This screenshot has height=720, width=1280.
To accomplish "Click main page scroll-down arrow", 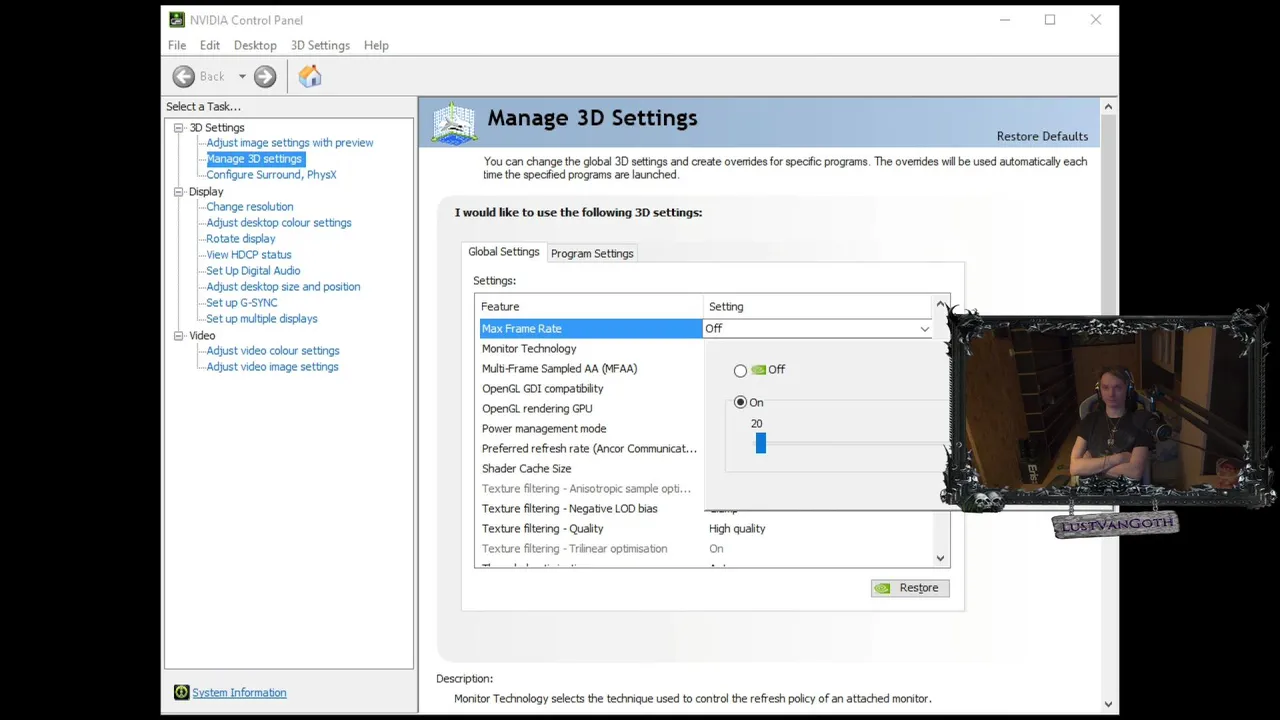I will [x=1108, y=704].
